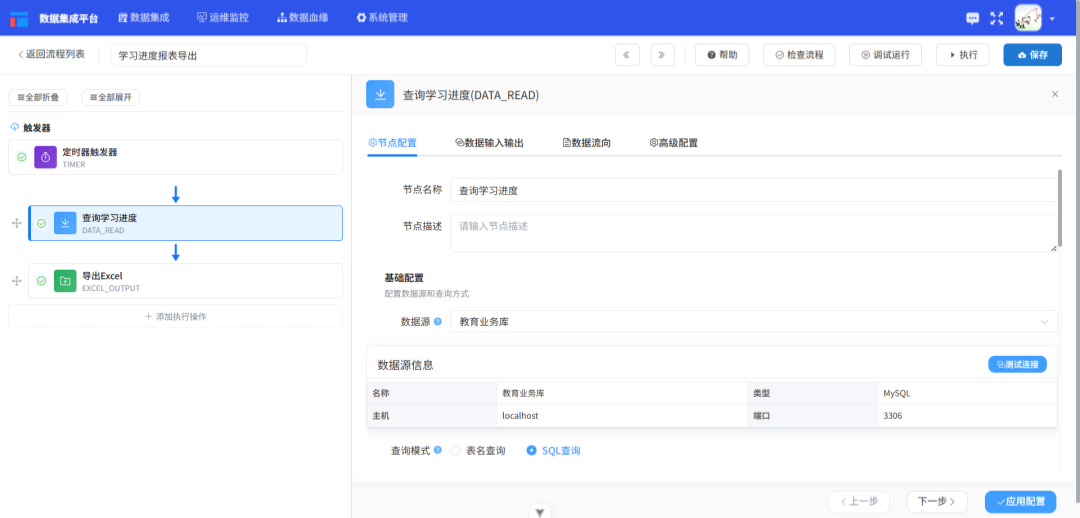Image resolution: width=1080 pixels, height=518 pixels.
Task: Switch to 高级配置 tab
Action: click(x=674, y=143)
